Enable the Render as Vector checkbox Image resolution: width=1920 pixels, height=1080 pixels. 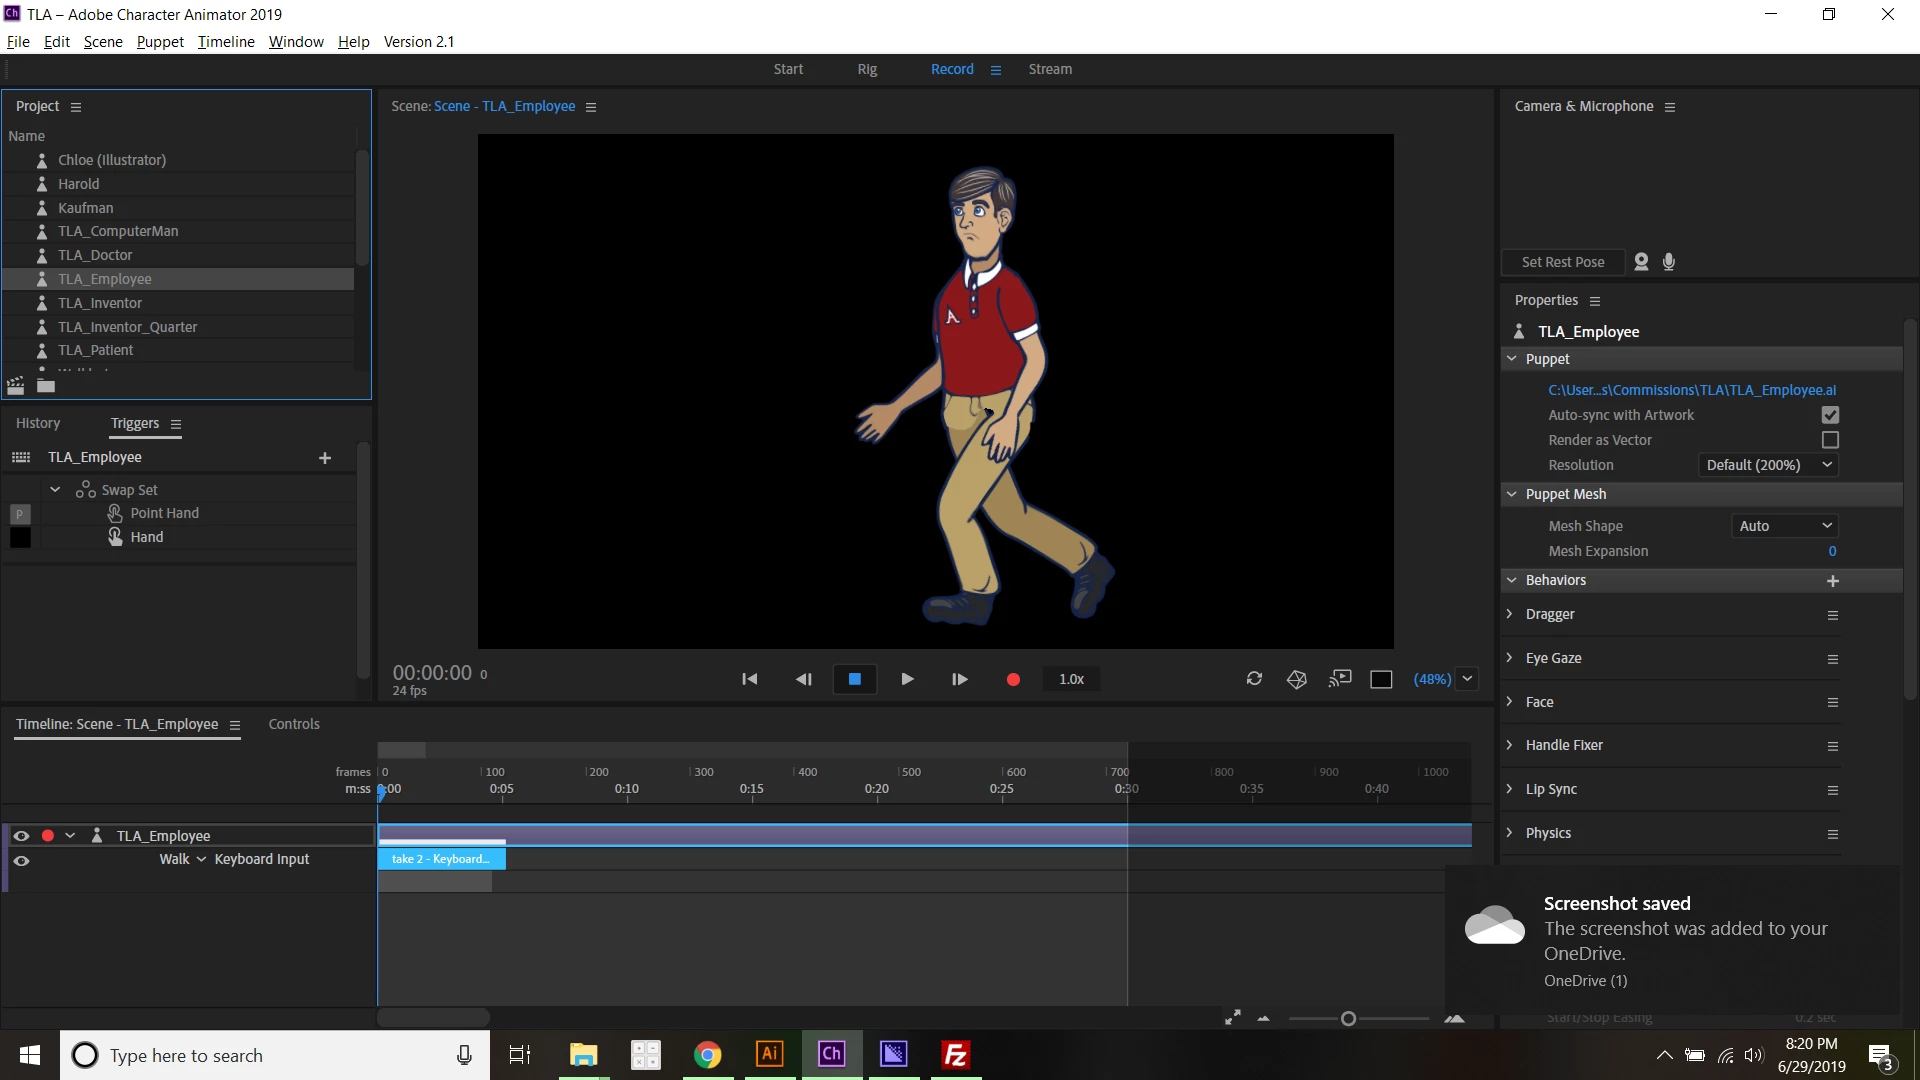(1830, 440)
